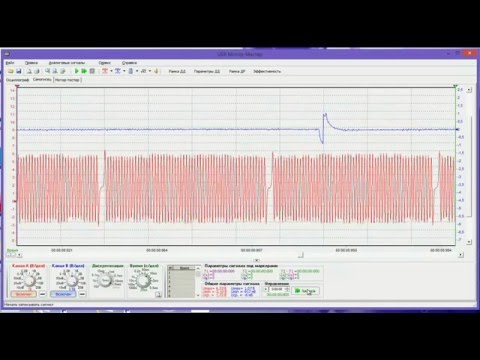Switch to the Самописец tab

click(x=42, y=80)
